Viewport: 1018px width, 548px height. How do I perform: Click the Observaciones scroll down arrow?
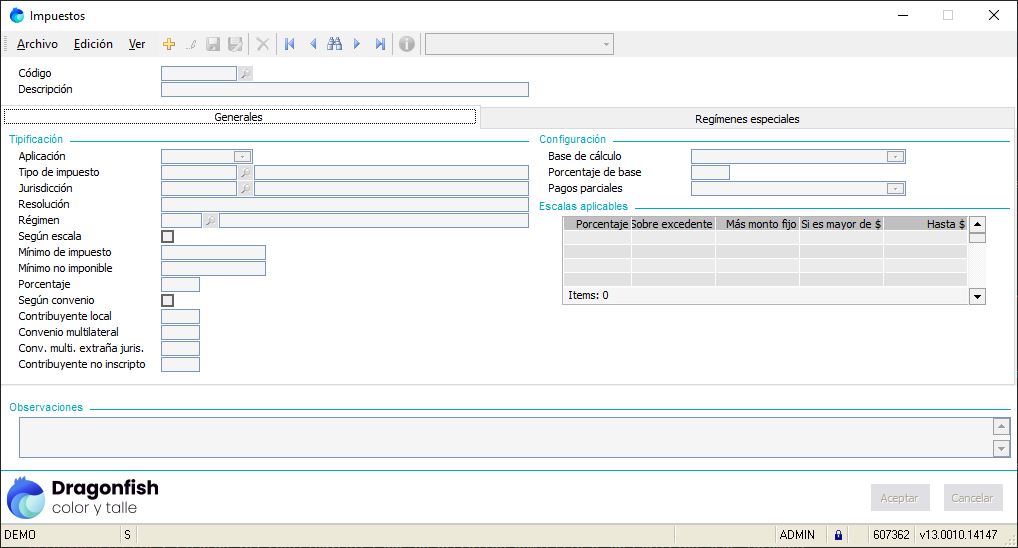[x=1001, y=448]
